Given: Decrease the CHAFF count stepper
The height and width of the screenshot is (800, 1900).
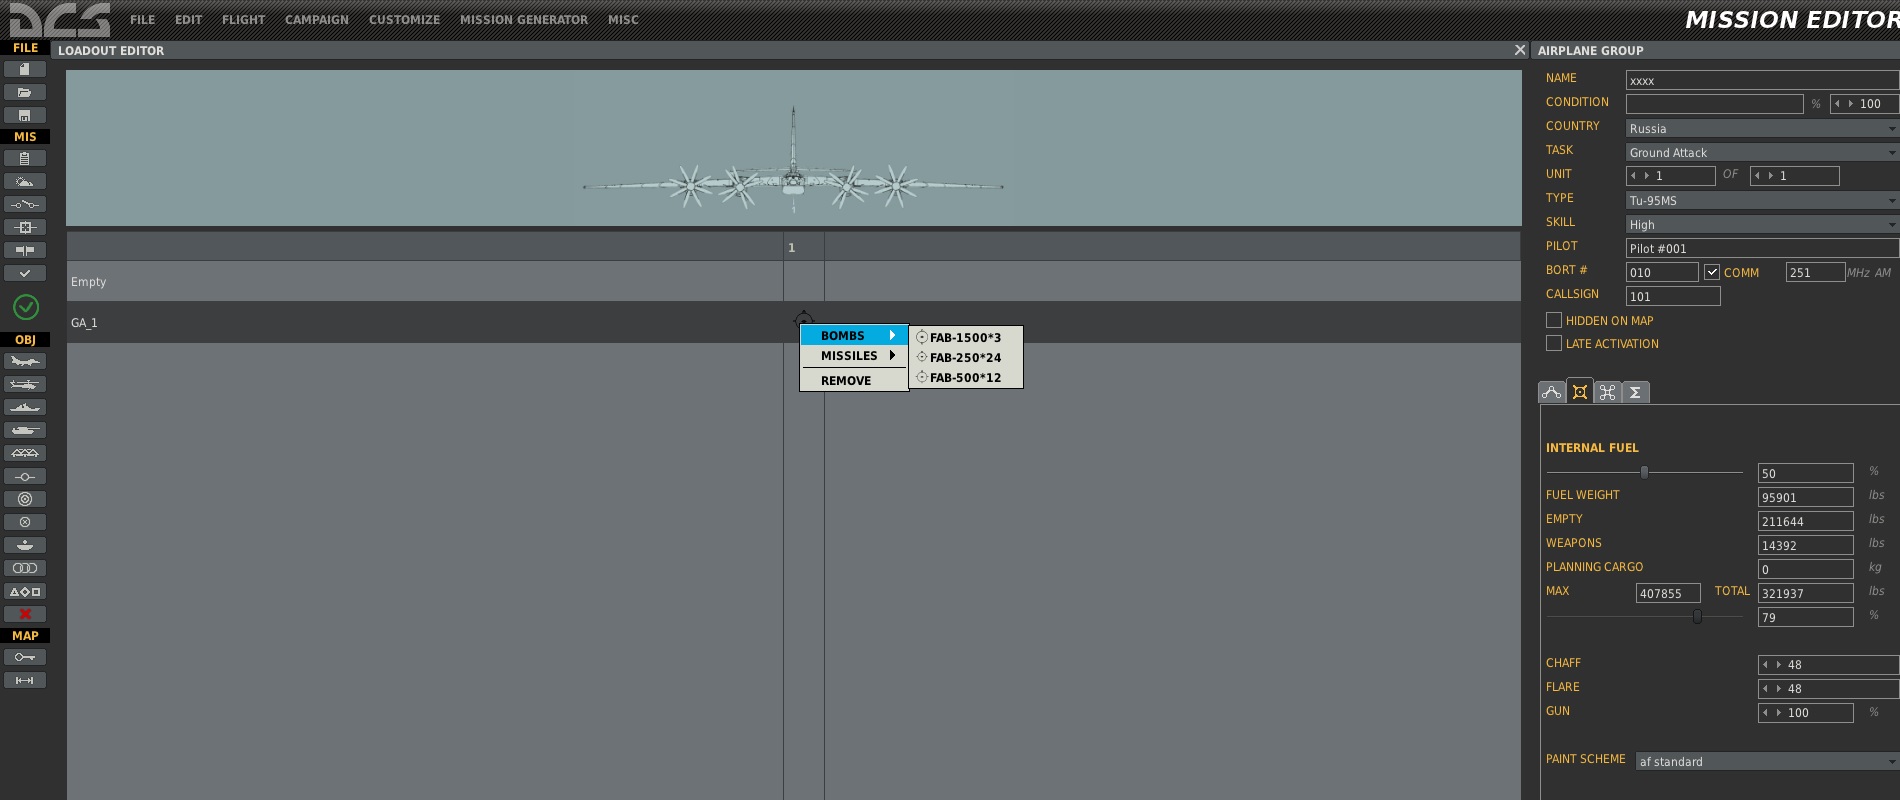Looking at the screenshot, I should coord(1766,665).
